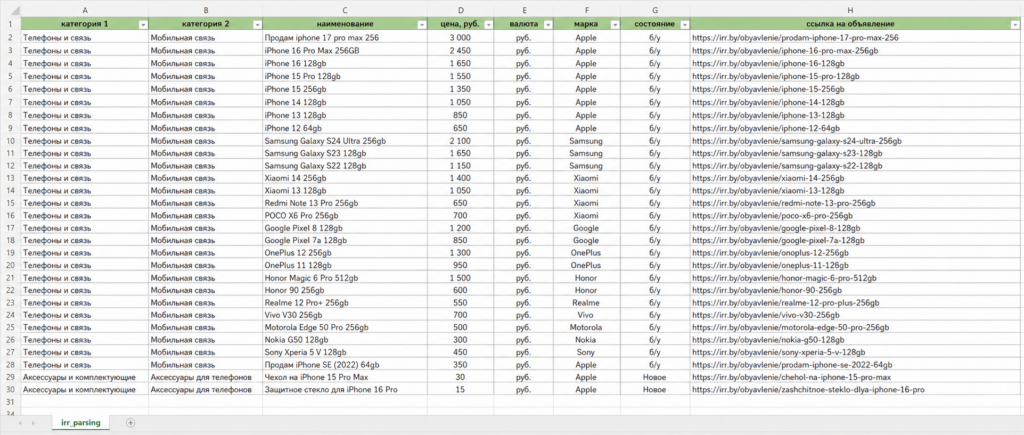The width and height of the screenshot is (1024, 435).
Task: Open filter dropdown for категория 2 column
Action: point(257,24)
